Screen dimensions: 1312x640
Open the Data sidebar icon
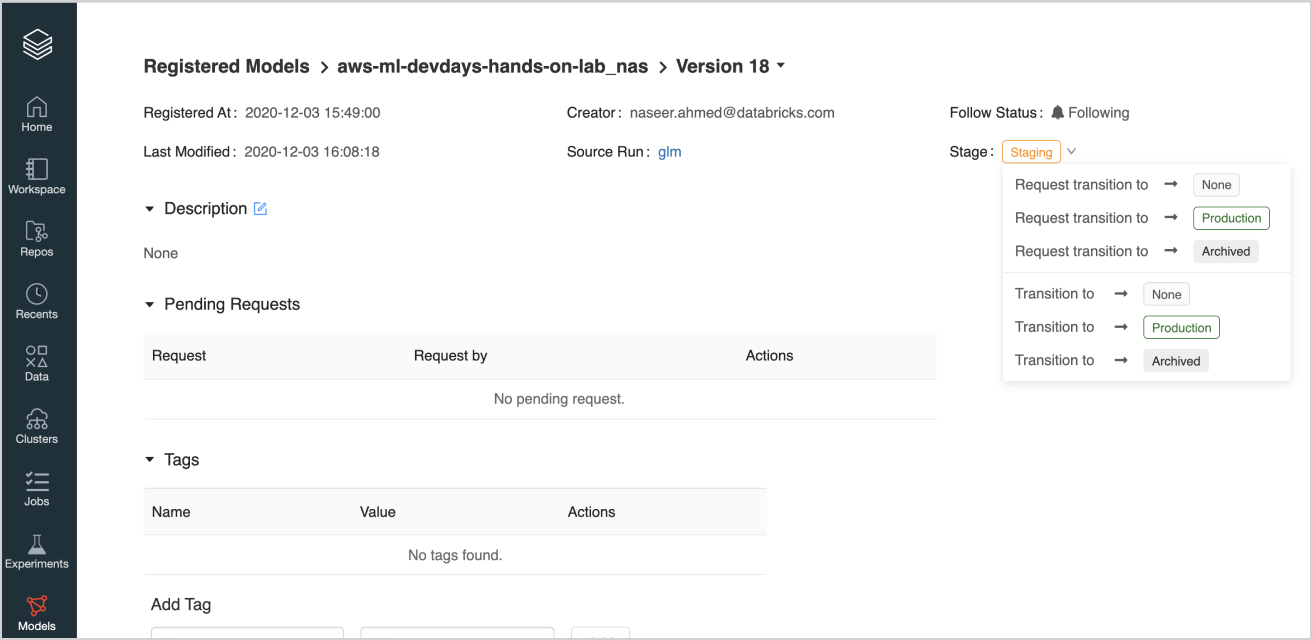[x=37, y=363]
